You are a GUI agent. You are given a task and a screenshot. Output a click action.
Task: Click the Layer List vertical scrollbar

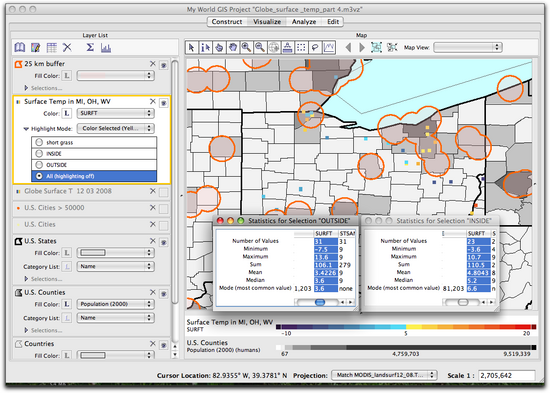175,182
